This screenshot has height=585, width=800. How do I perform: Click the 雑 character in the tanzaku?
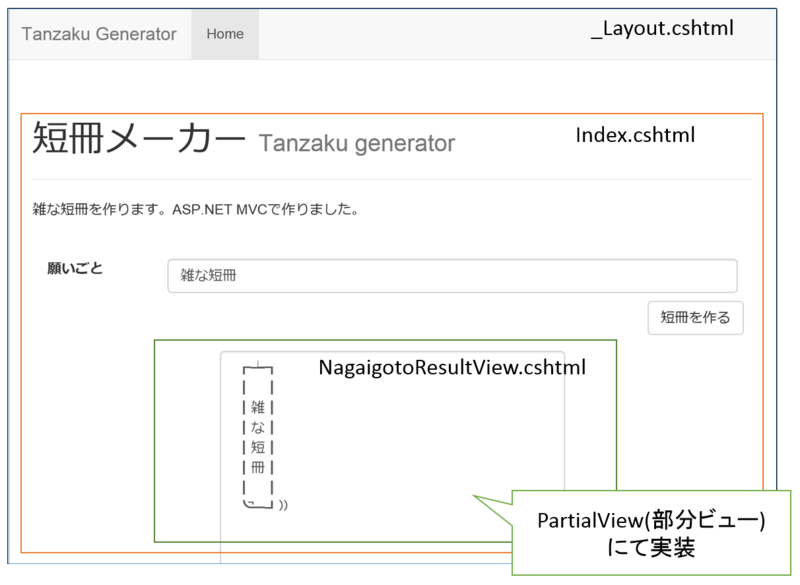pyautogui.click(x=257, y=407)
